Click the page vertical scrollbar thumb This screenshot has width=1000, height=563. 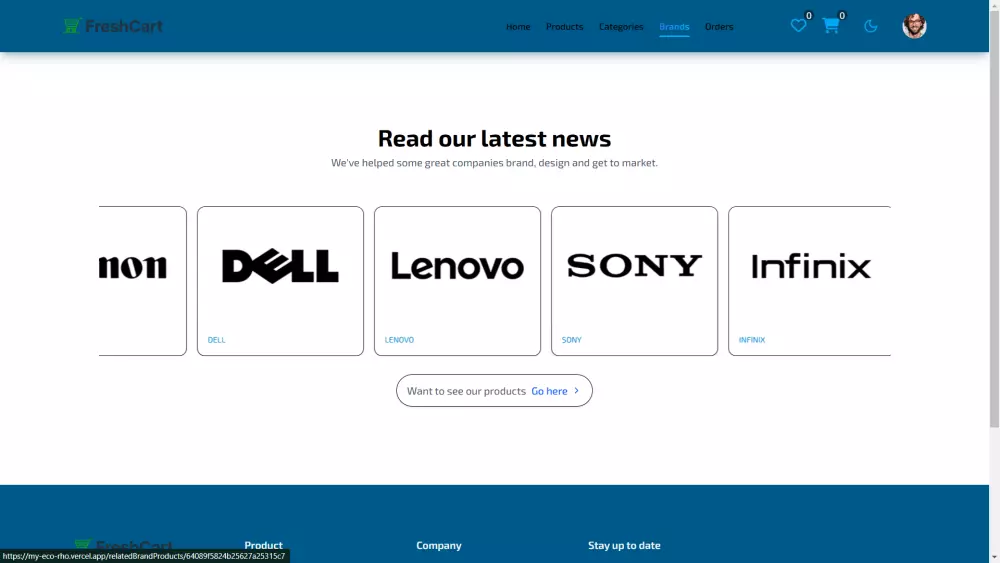point(994,217)
